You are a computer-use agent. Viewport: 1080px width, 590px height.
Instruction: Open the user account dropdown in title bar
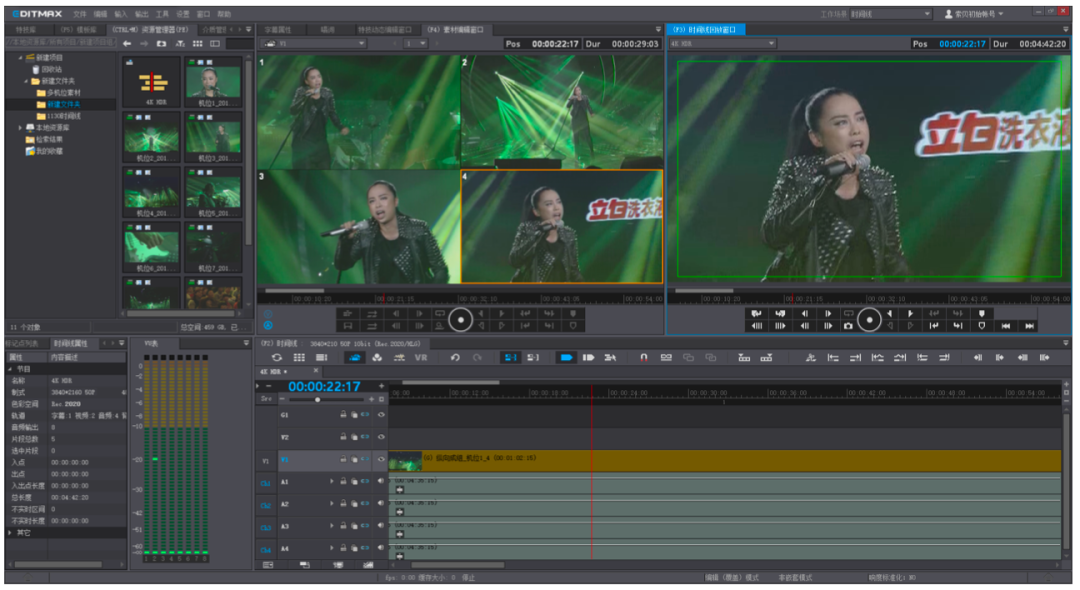point(974,14)
